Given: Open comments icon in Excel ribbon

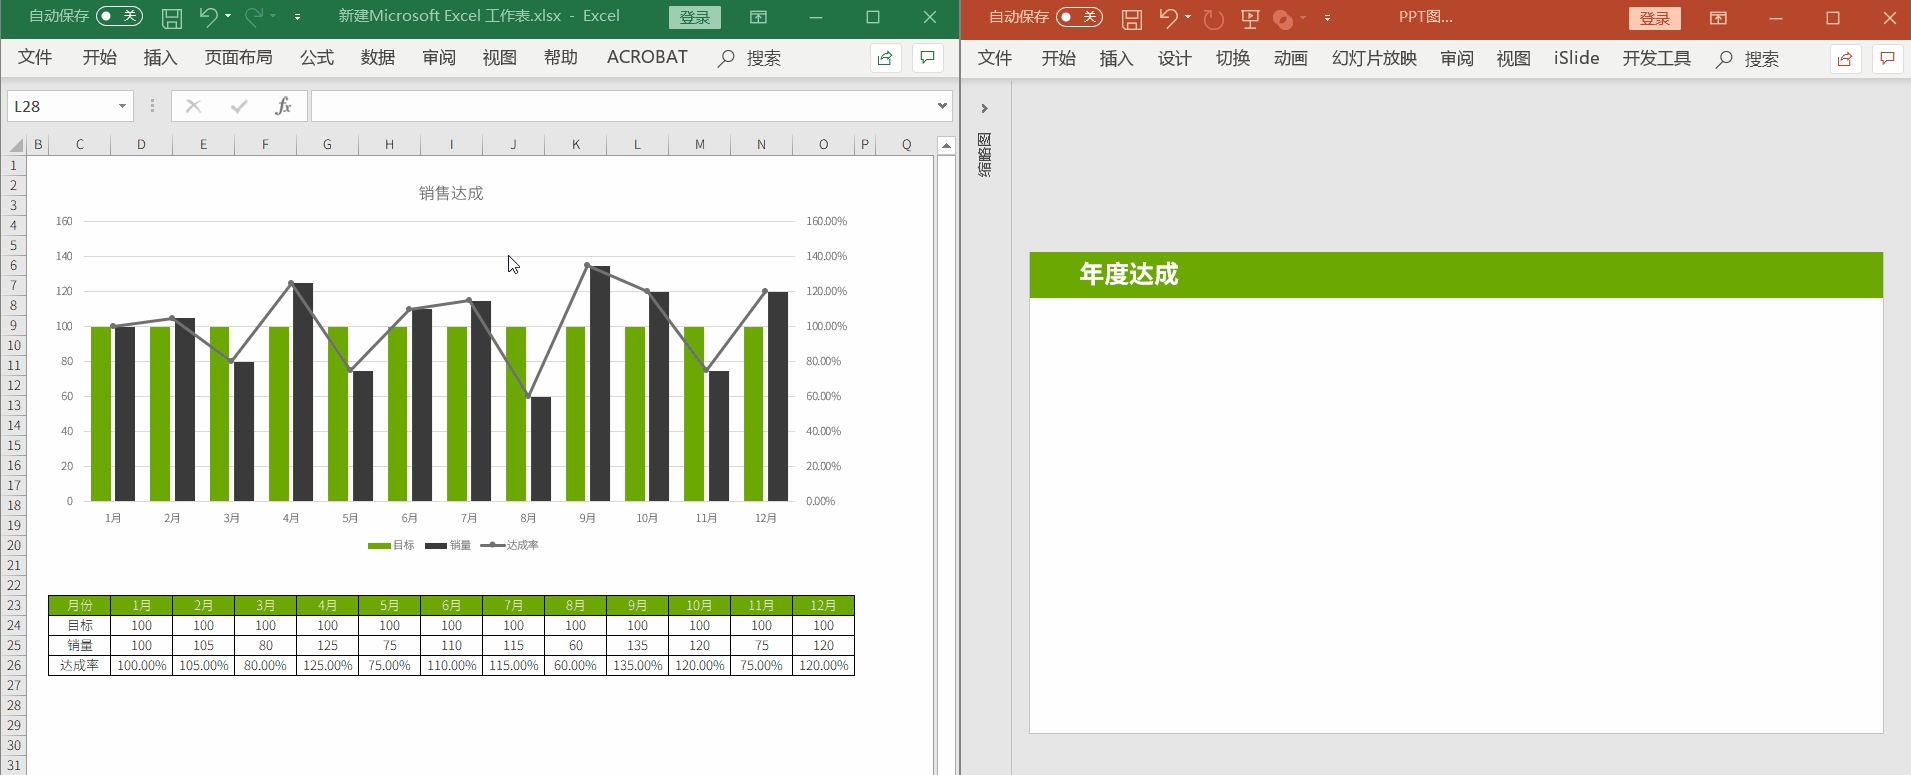Looking at the screenshot, I should coord(928,58).
